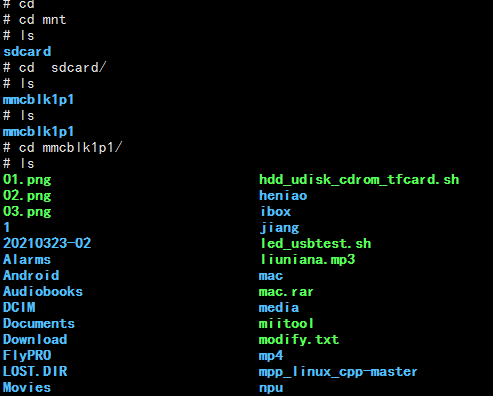493x396 pixels.
Task: Select the Download folder text
Action: [35, 339]
